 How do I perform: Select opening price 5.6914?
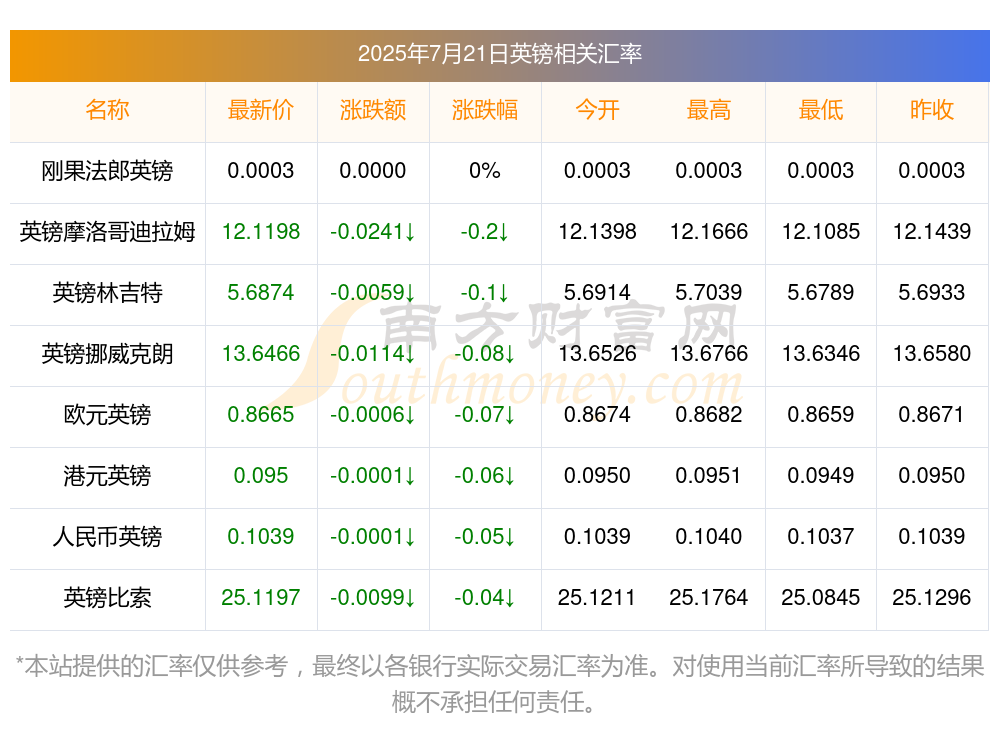(597, 293)
